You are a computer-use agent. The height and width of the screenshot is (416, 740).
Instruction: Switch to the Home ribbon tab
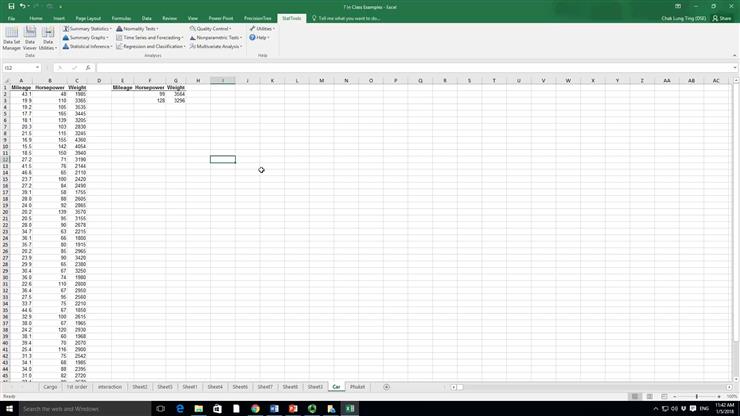coord(36,18)
